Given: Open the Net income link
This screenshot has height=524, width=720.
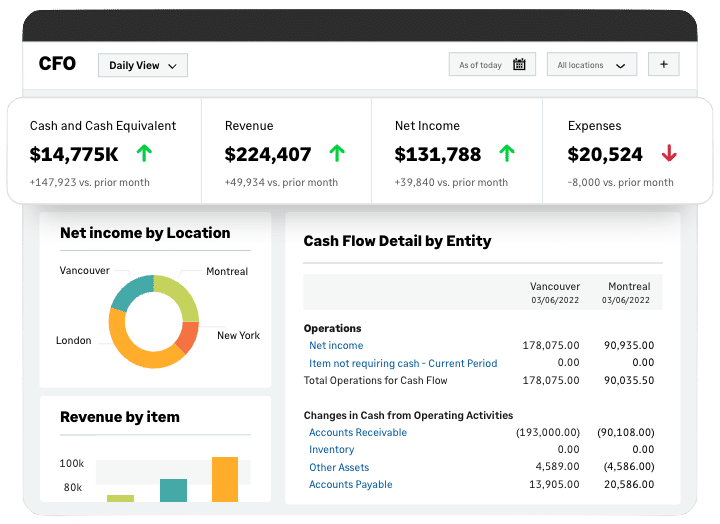Looking at the screenshot, I should click(335, 345).
